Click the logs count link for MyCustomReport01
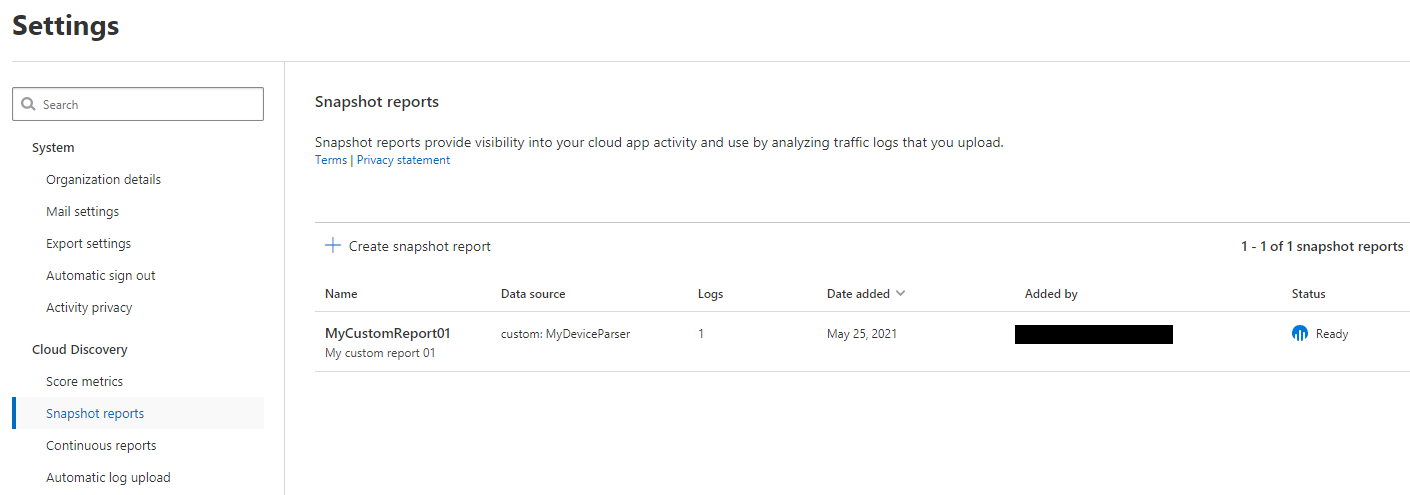The height and width of the screenshot is (495, 1410). coord(701,334)
